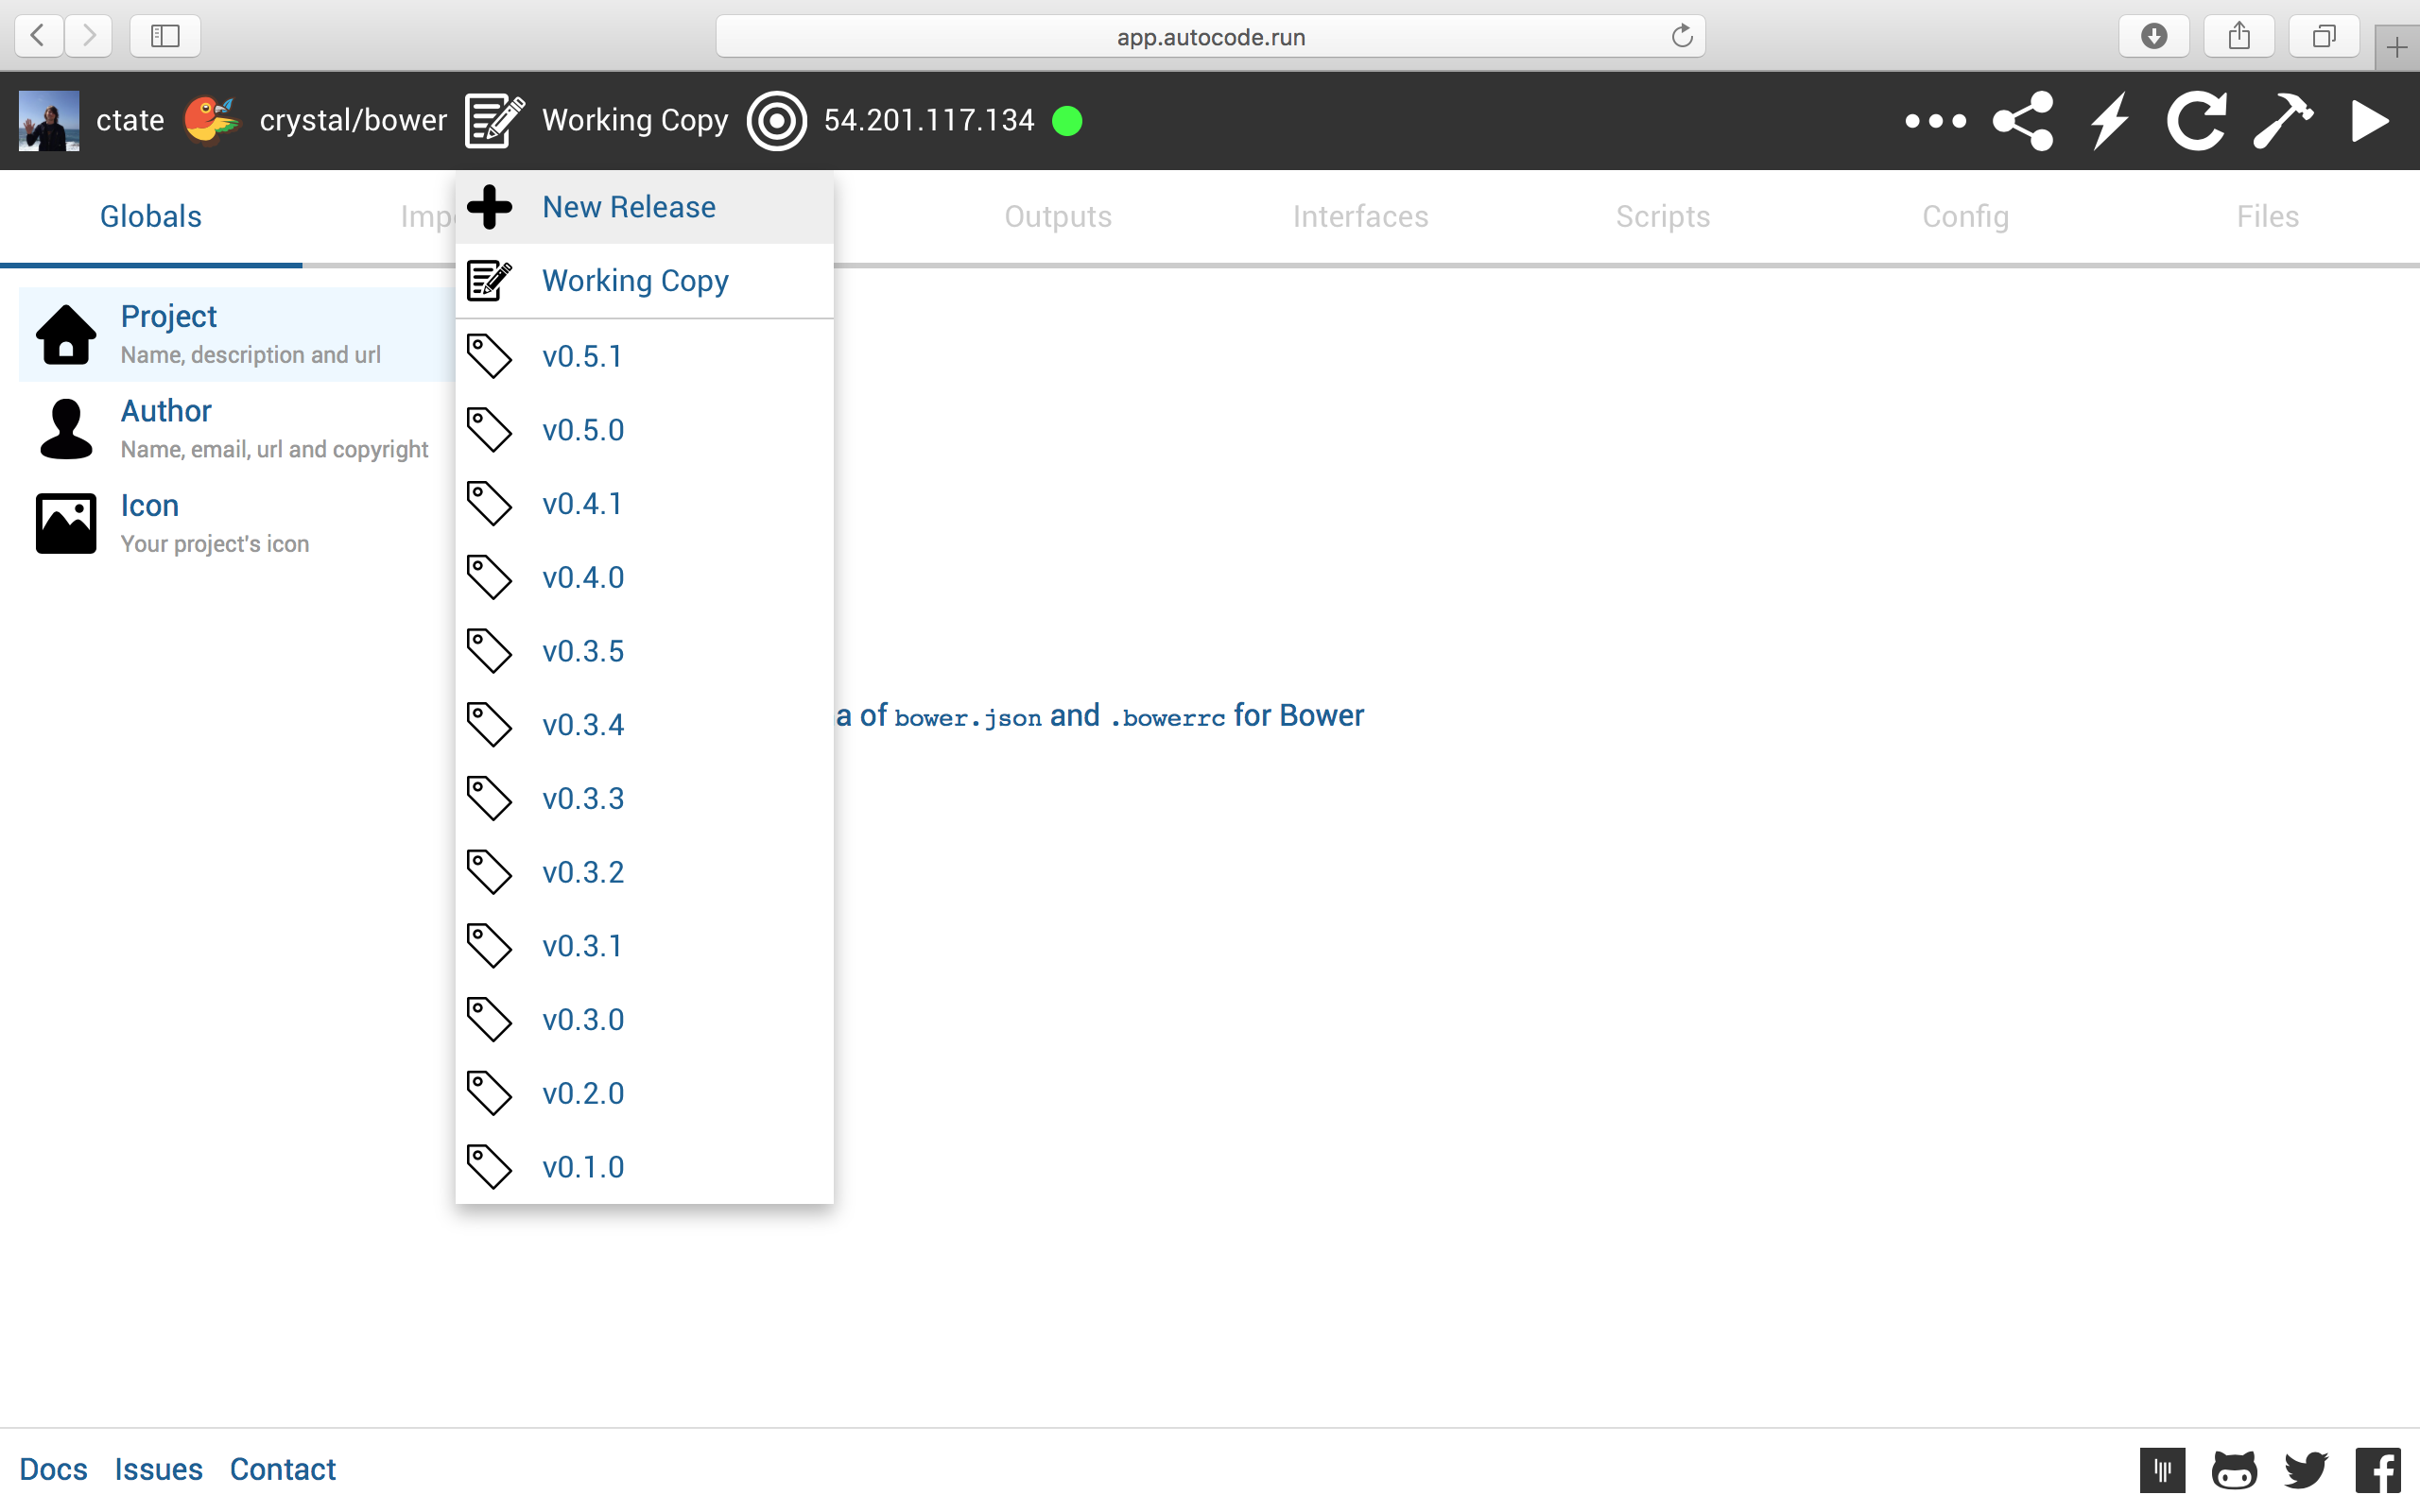Open the Author globals section
The width and height of the screenshot is (2420, 1512).
(x=166, y=411)
